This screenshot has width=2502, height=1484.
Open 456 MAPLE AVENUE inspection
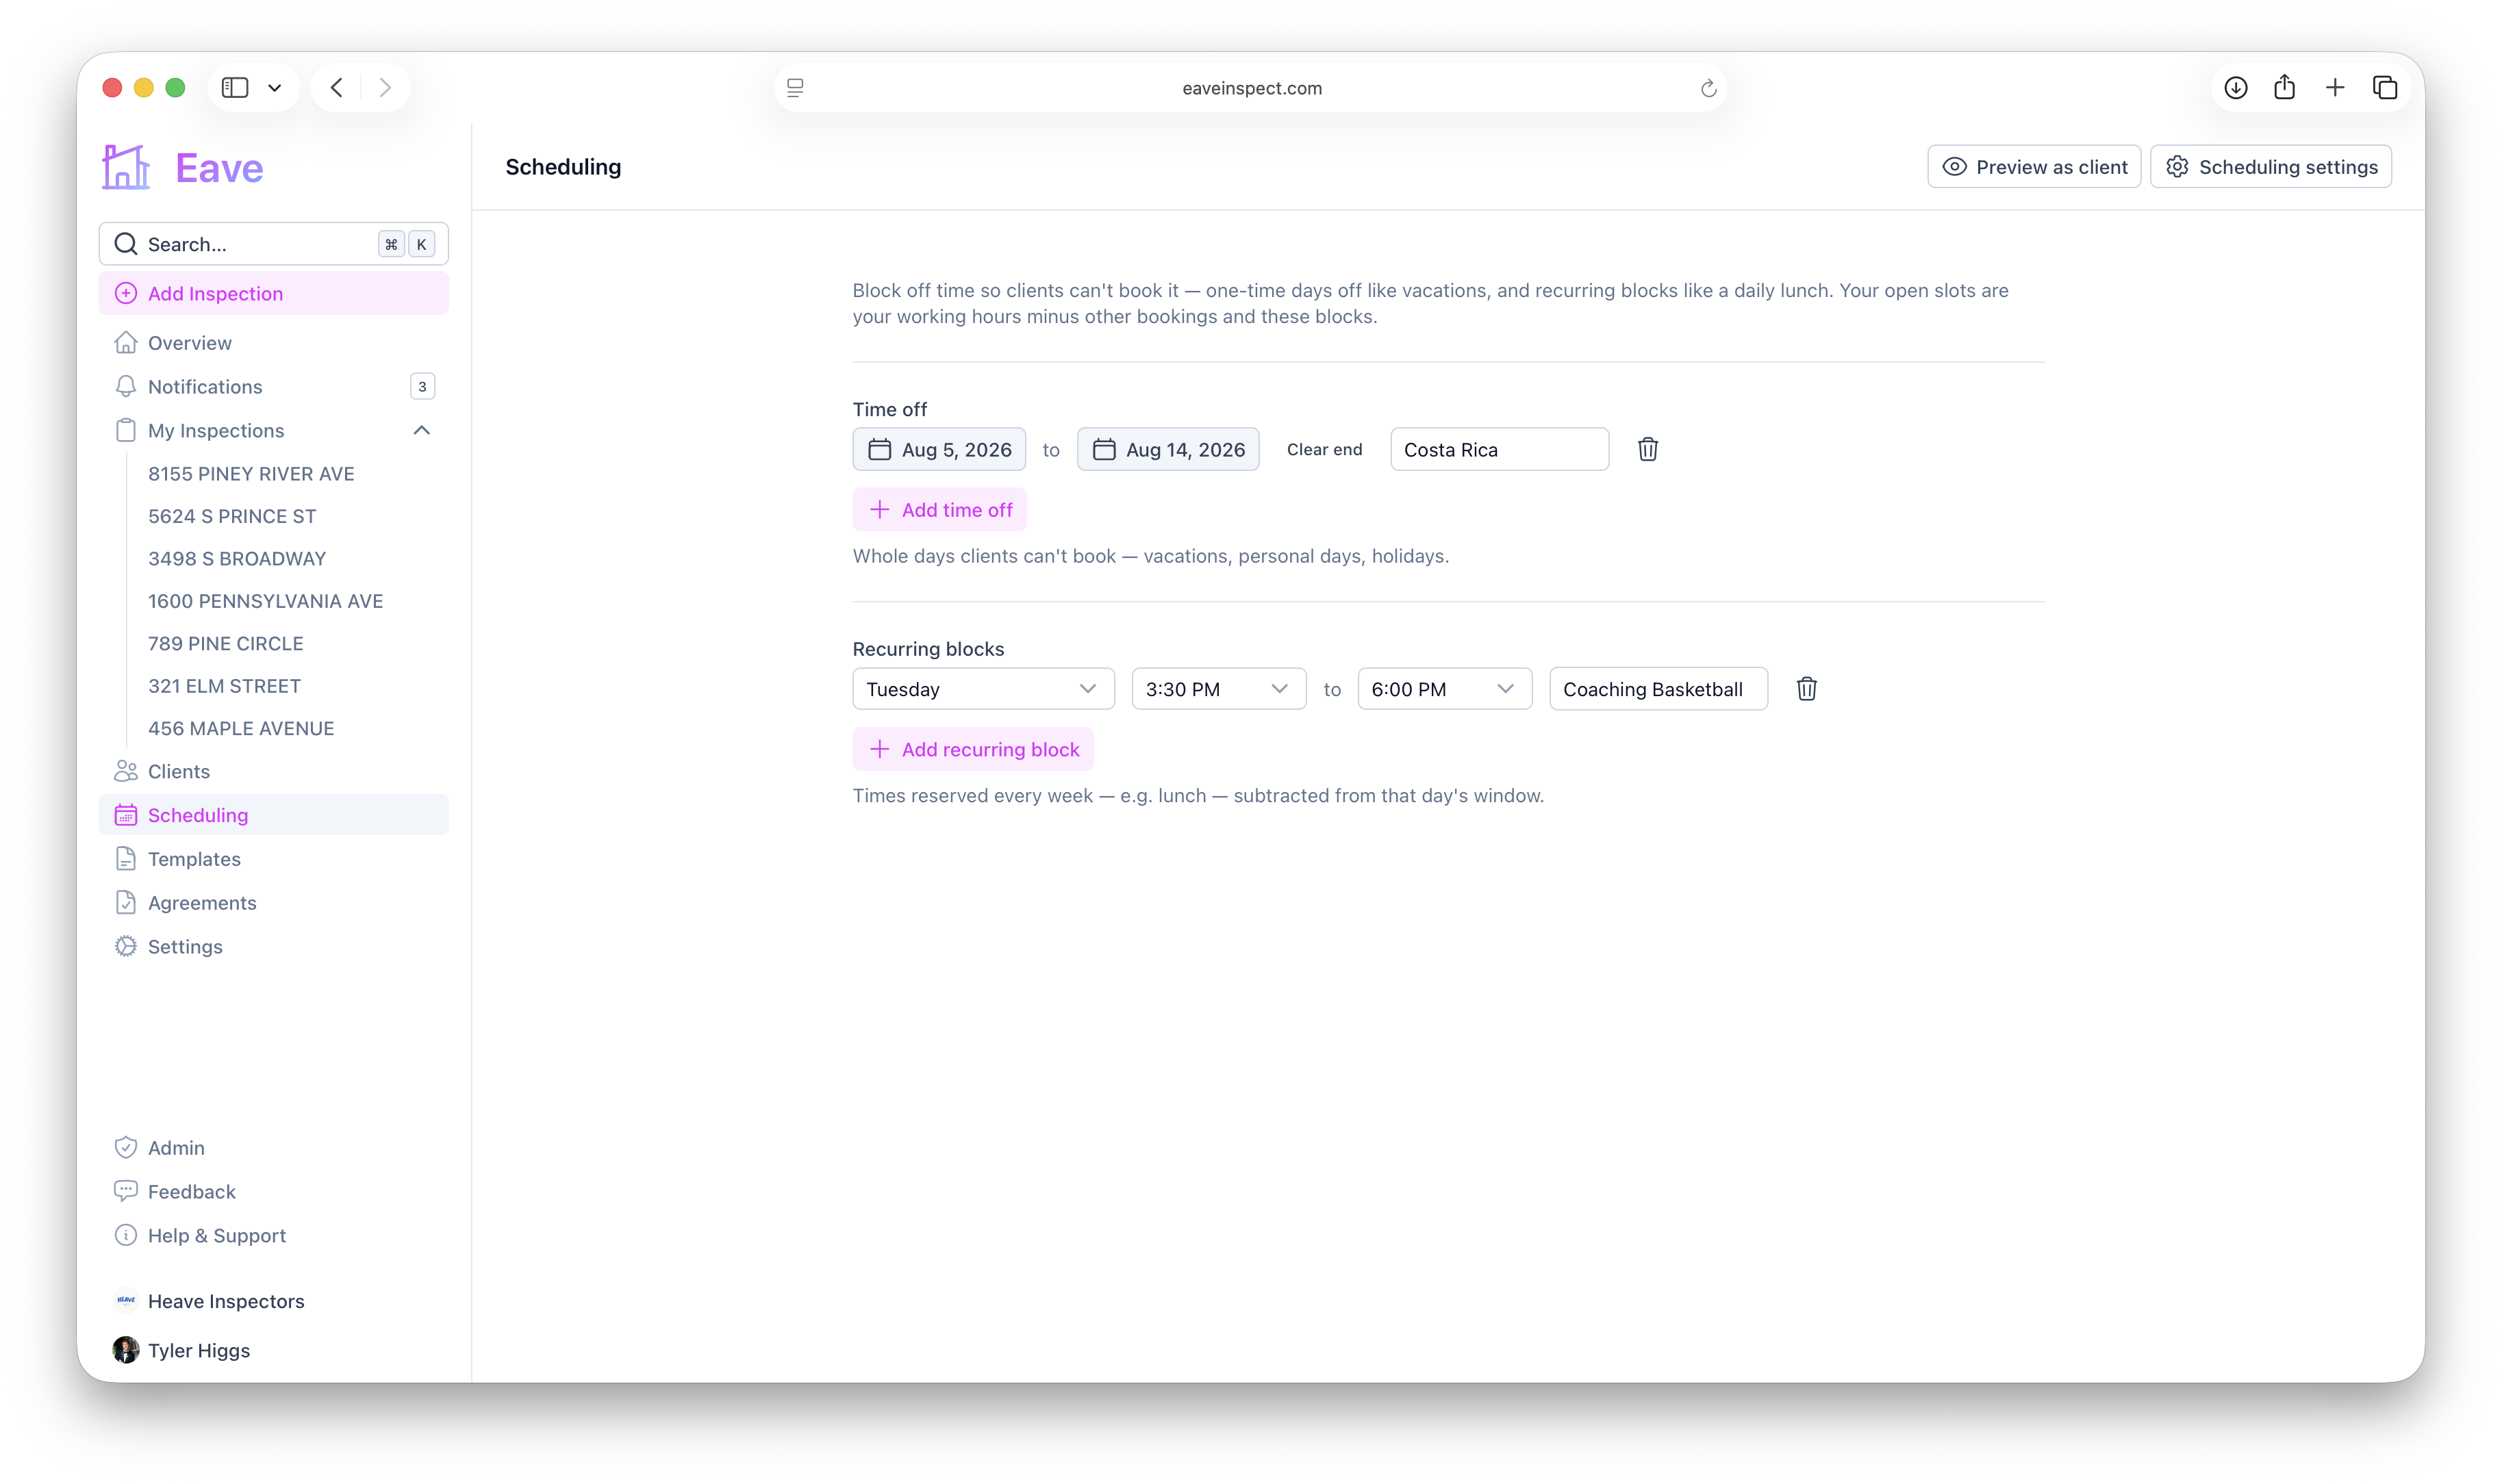[x=241, y=729]
